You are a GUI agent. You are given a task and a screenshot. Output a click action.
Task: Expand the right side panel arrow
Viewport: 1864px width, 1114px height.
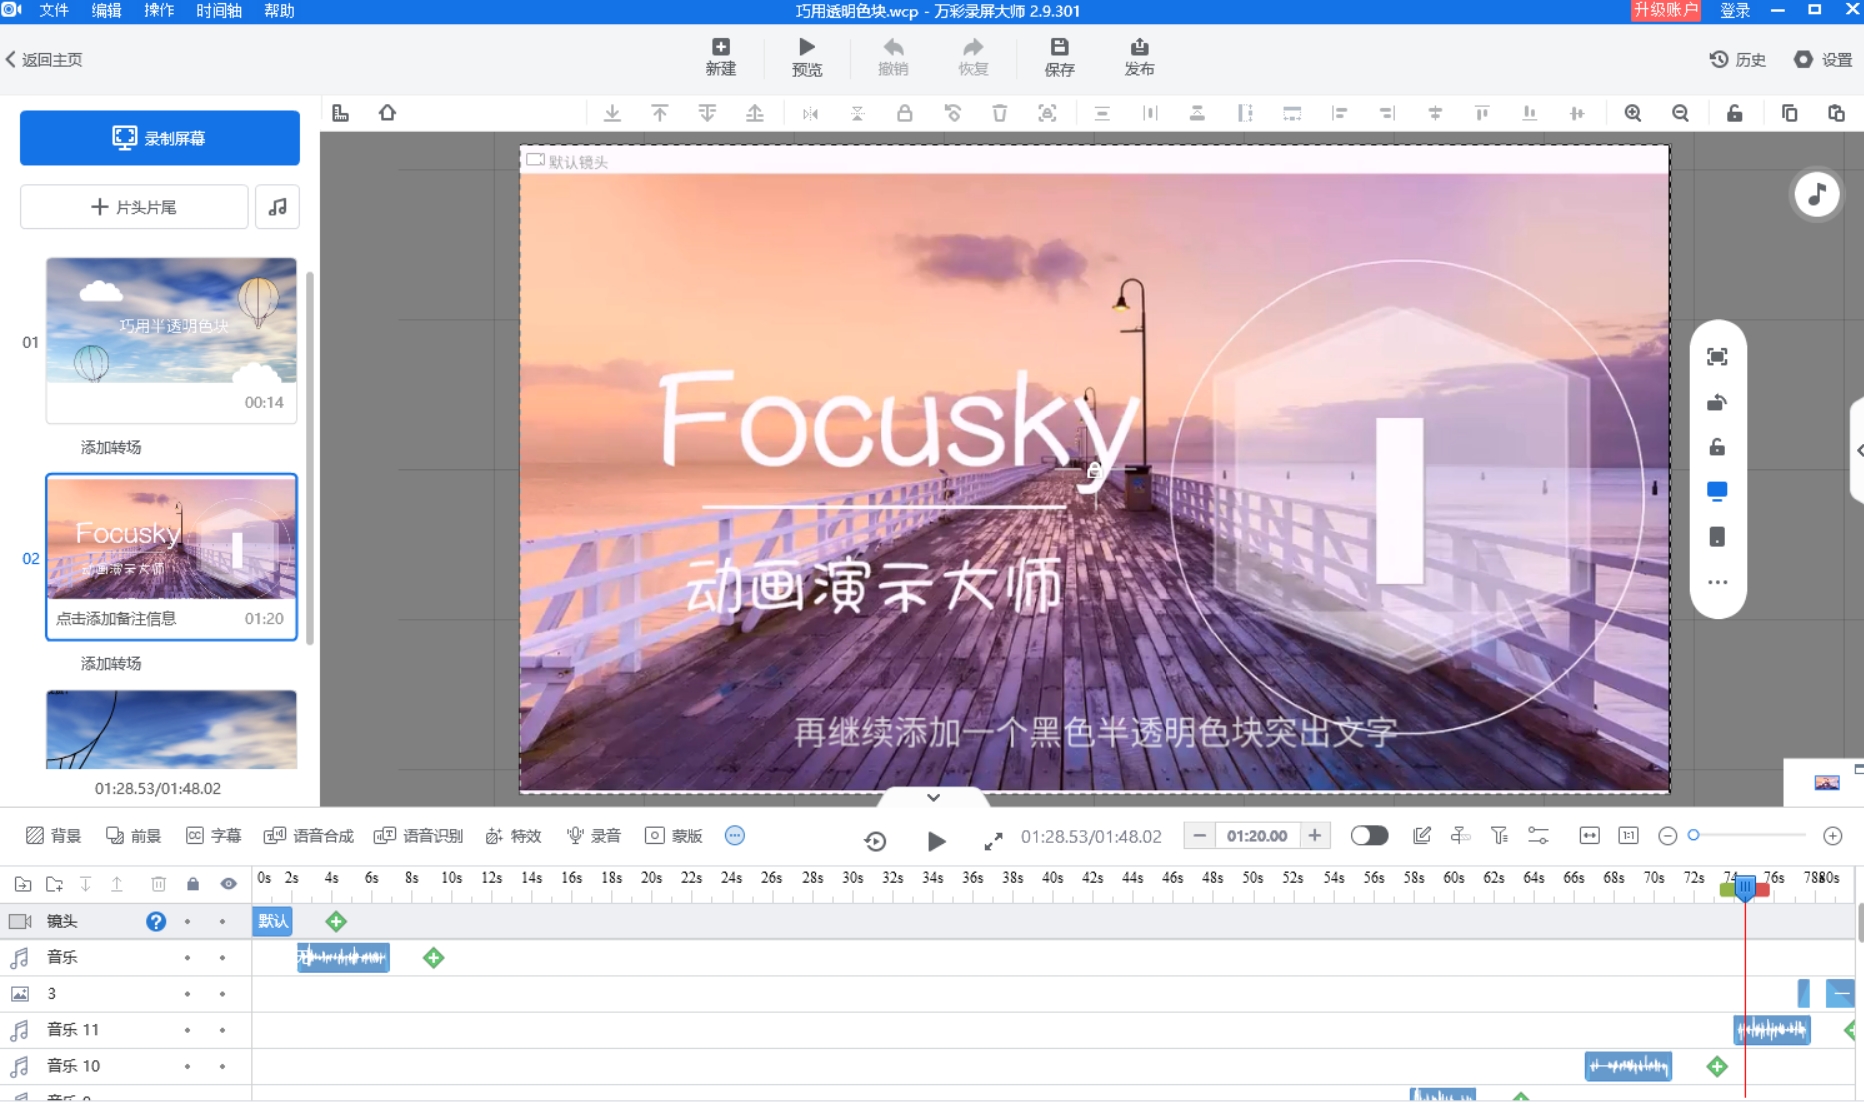pos(1859,450)
